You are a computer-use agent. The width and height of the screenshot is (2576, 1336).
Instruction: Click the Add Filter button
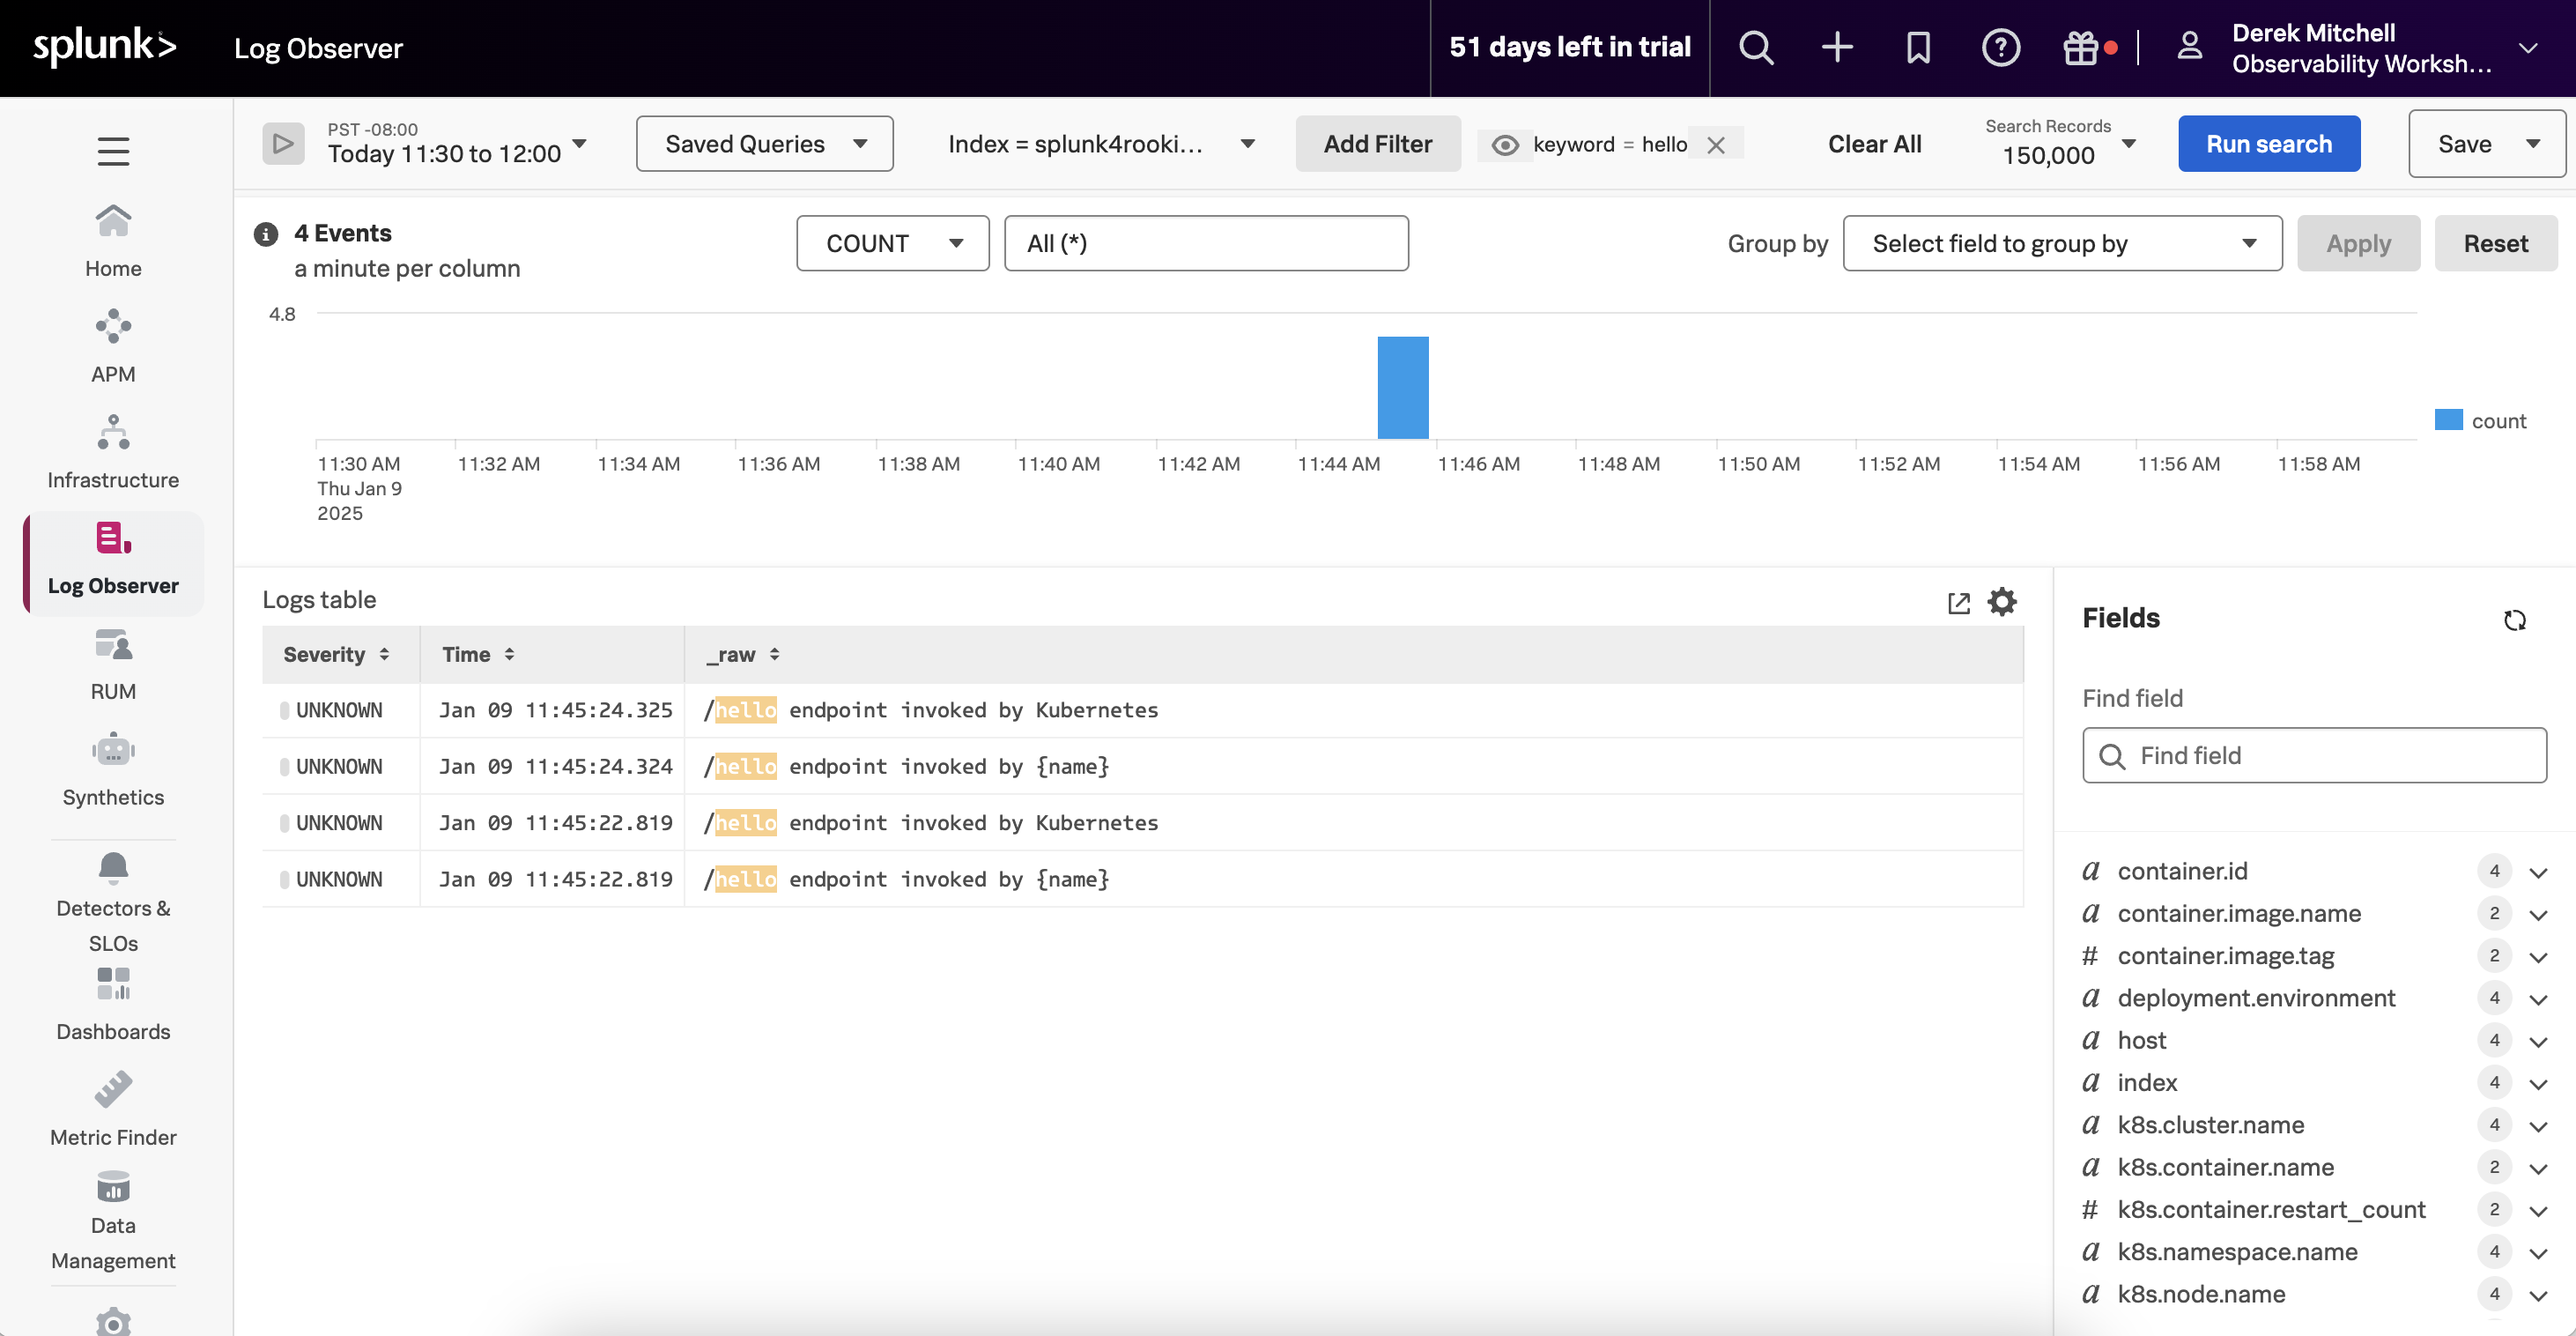(x=1377, y=143)
